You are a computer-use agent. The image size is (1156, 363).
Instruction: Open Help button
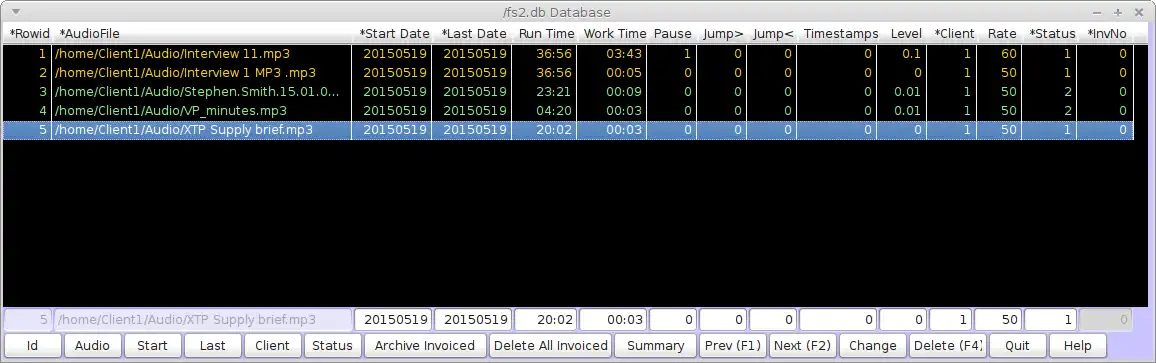[1077, 345]
